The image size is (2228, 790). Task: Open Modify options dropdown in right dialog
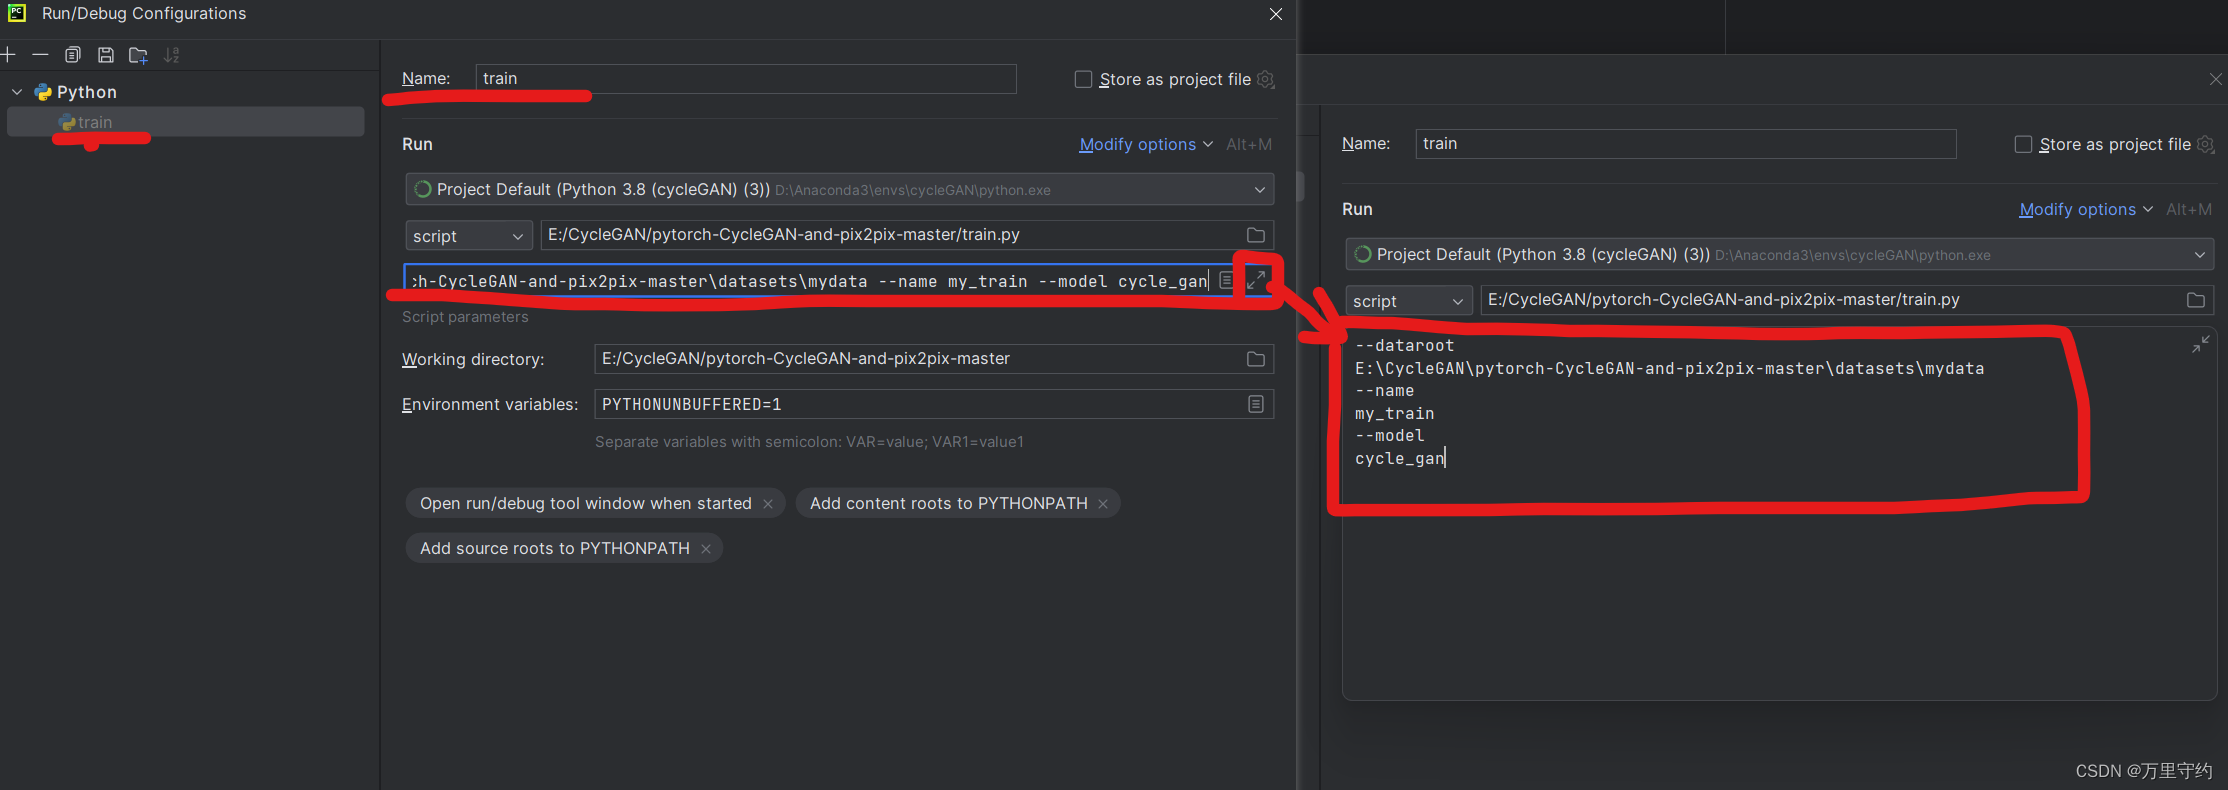pyautogui.click(x=2086, y=209)
